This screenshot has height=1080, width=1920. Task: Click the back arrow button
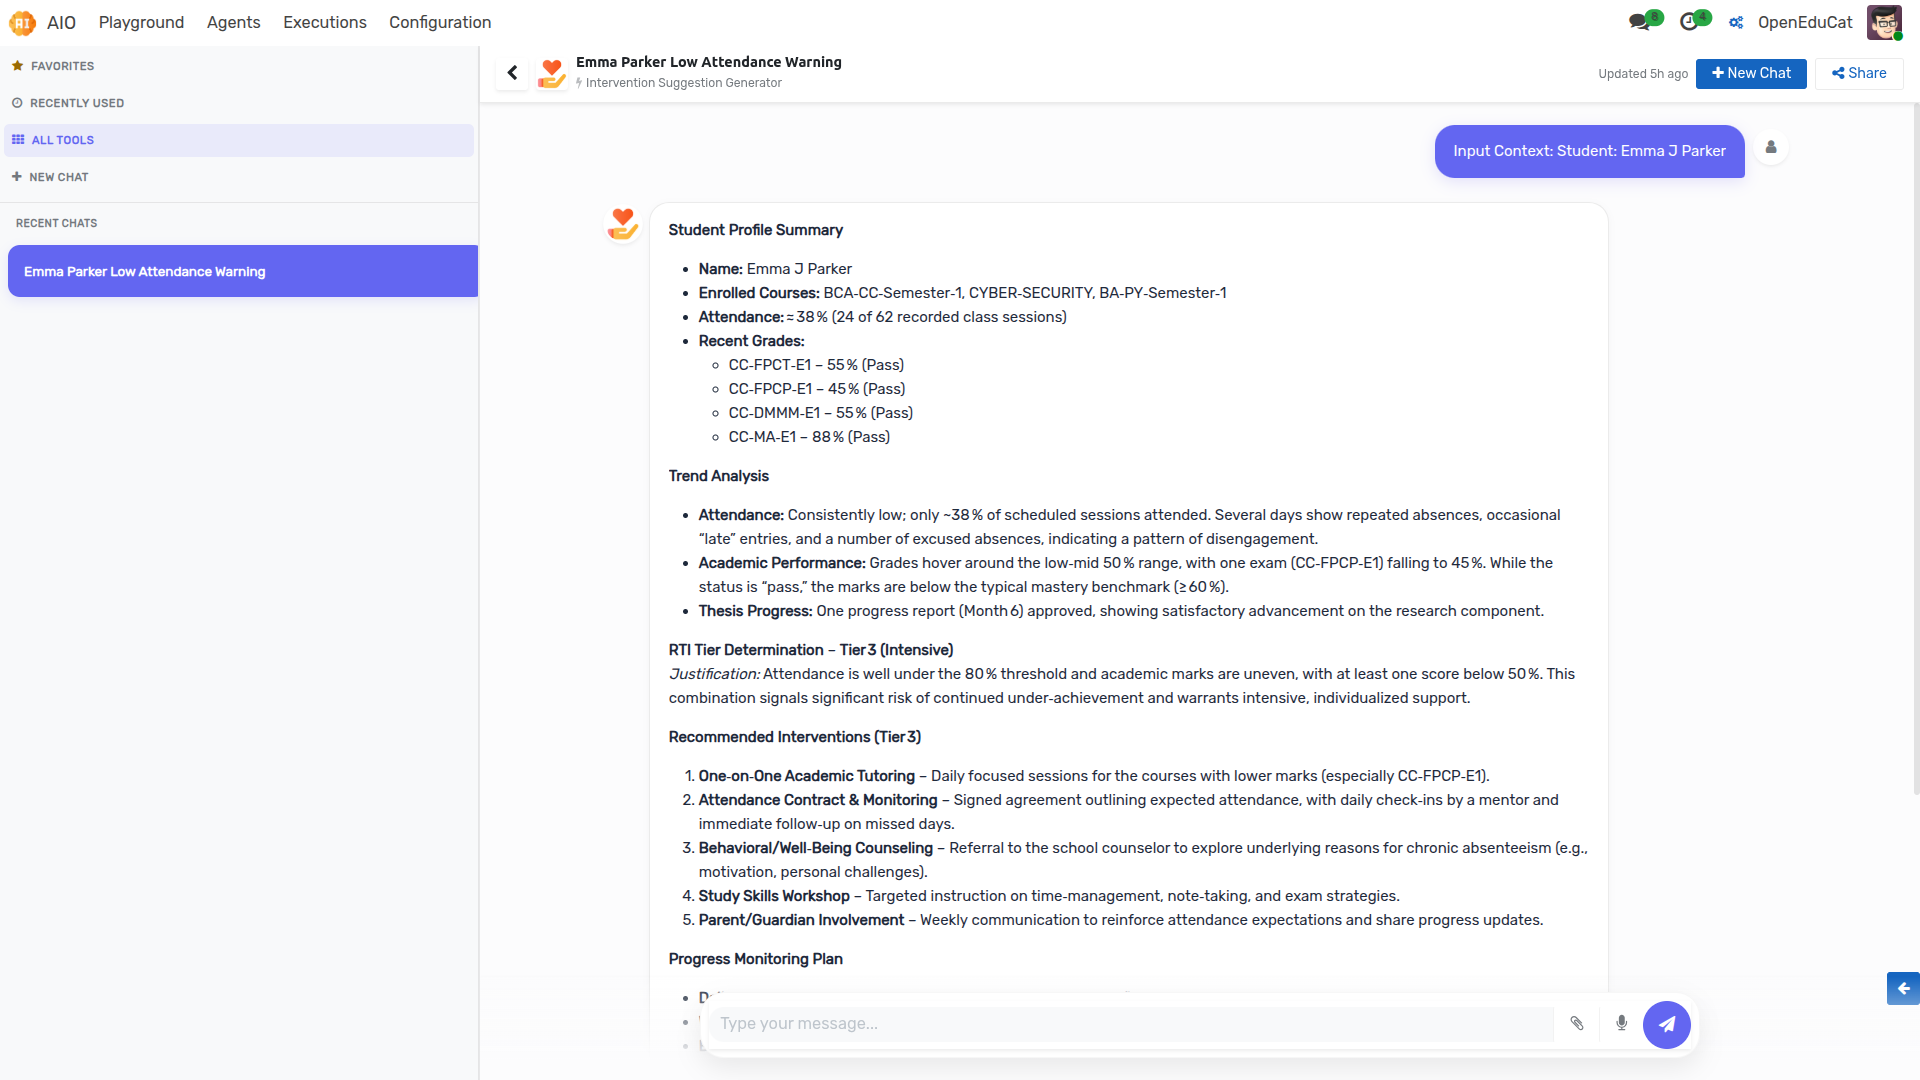(512, 72)
